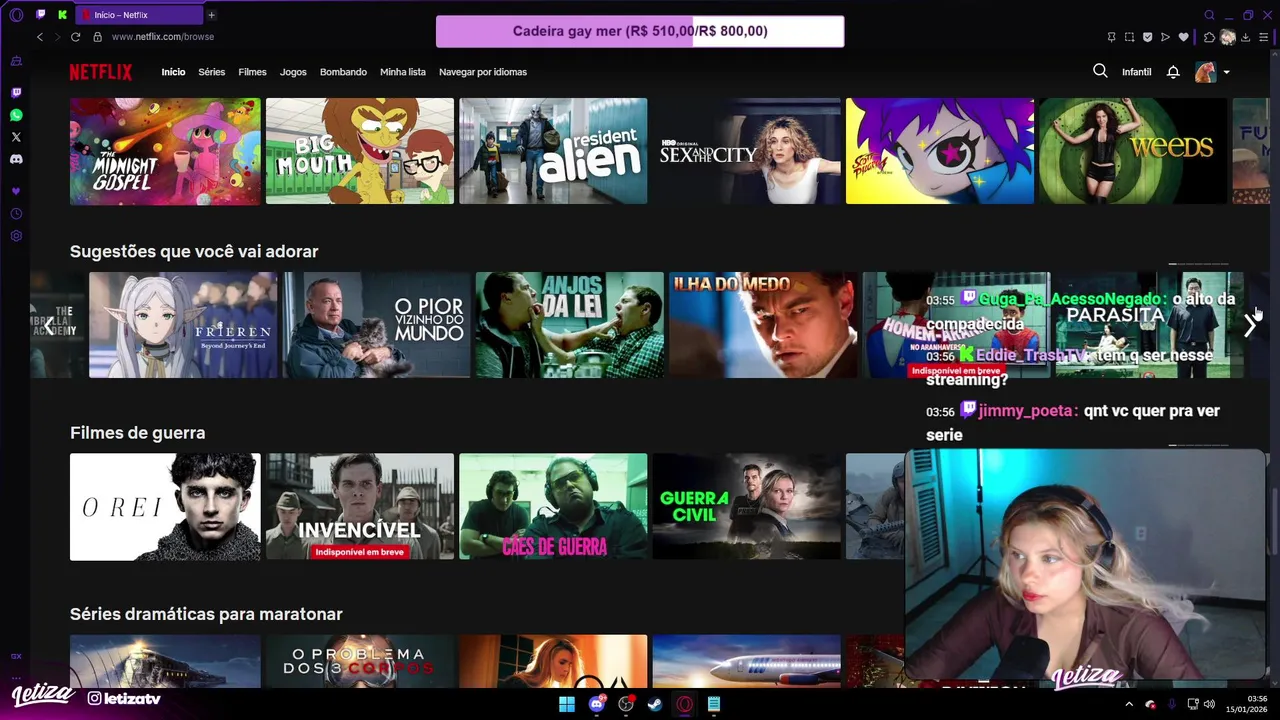Open Twitch panel in Opera sidebar
Viewport: 1280px width, 720px height.
tap(16, 92)
